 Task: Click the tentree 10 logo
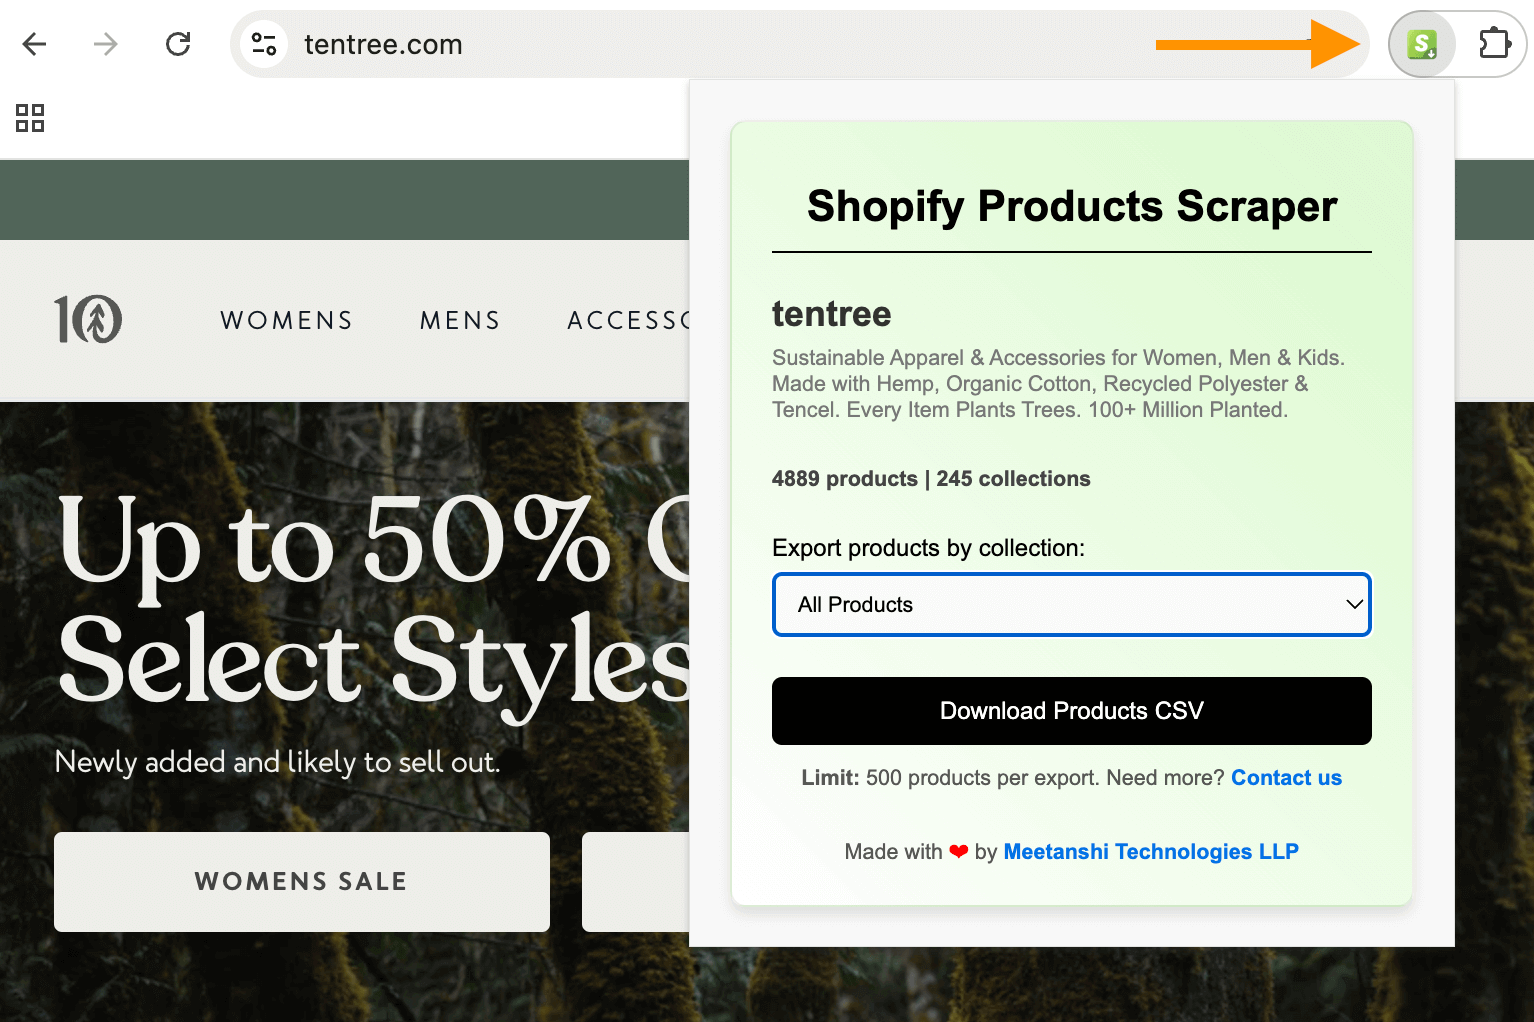(88, 320)
